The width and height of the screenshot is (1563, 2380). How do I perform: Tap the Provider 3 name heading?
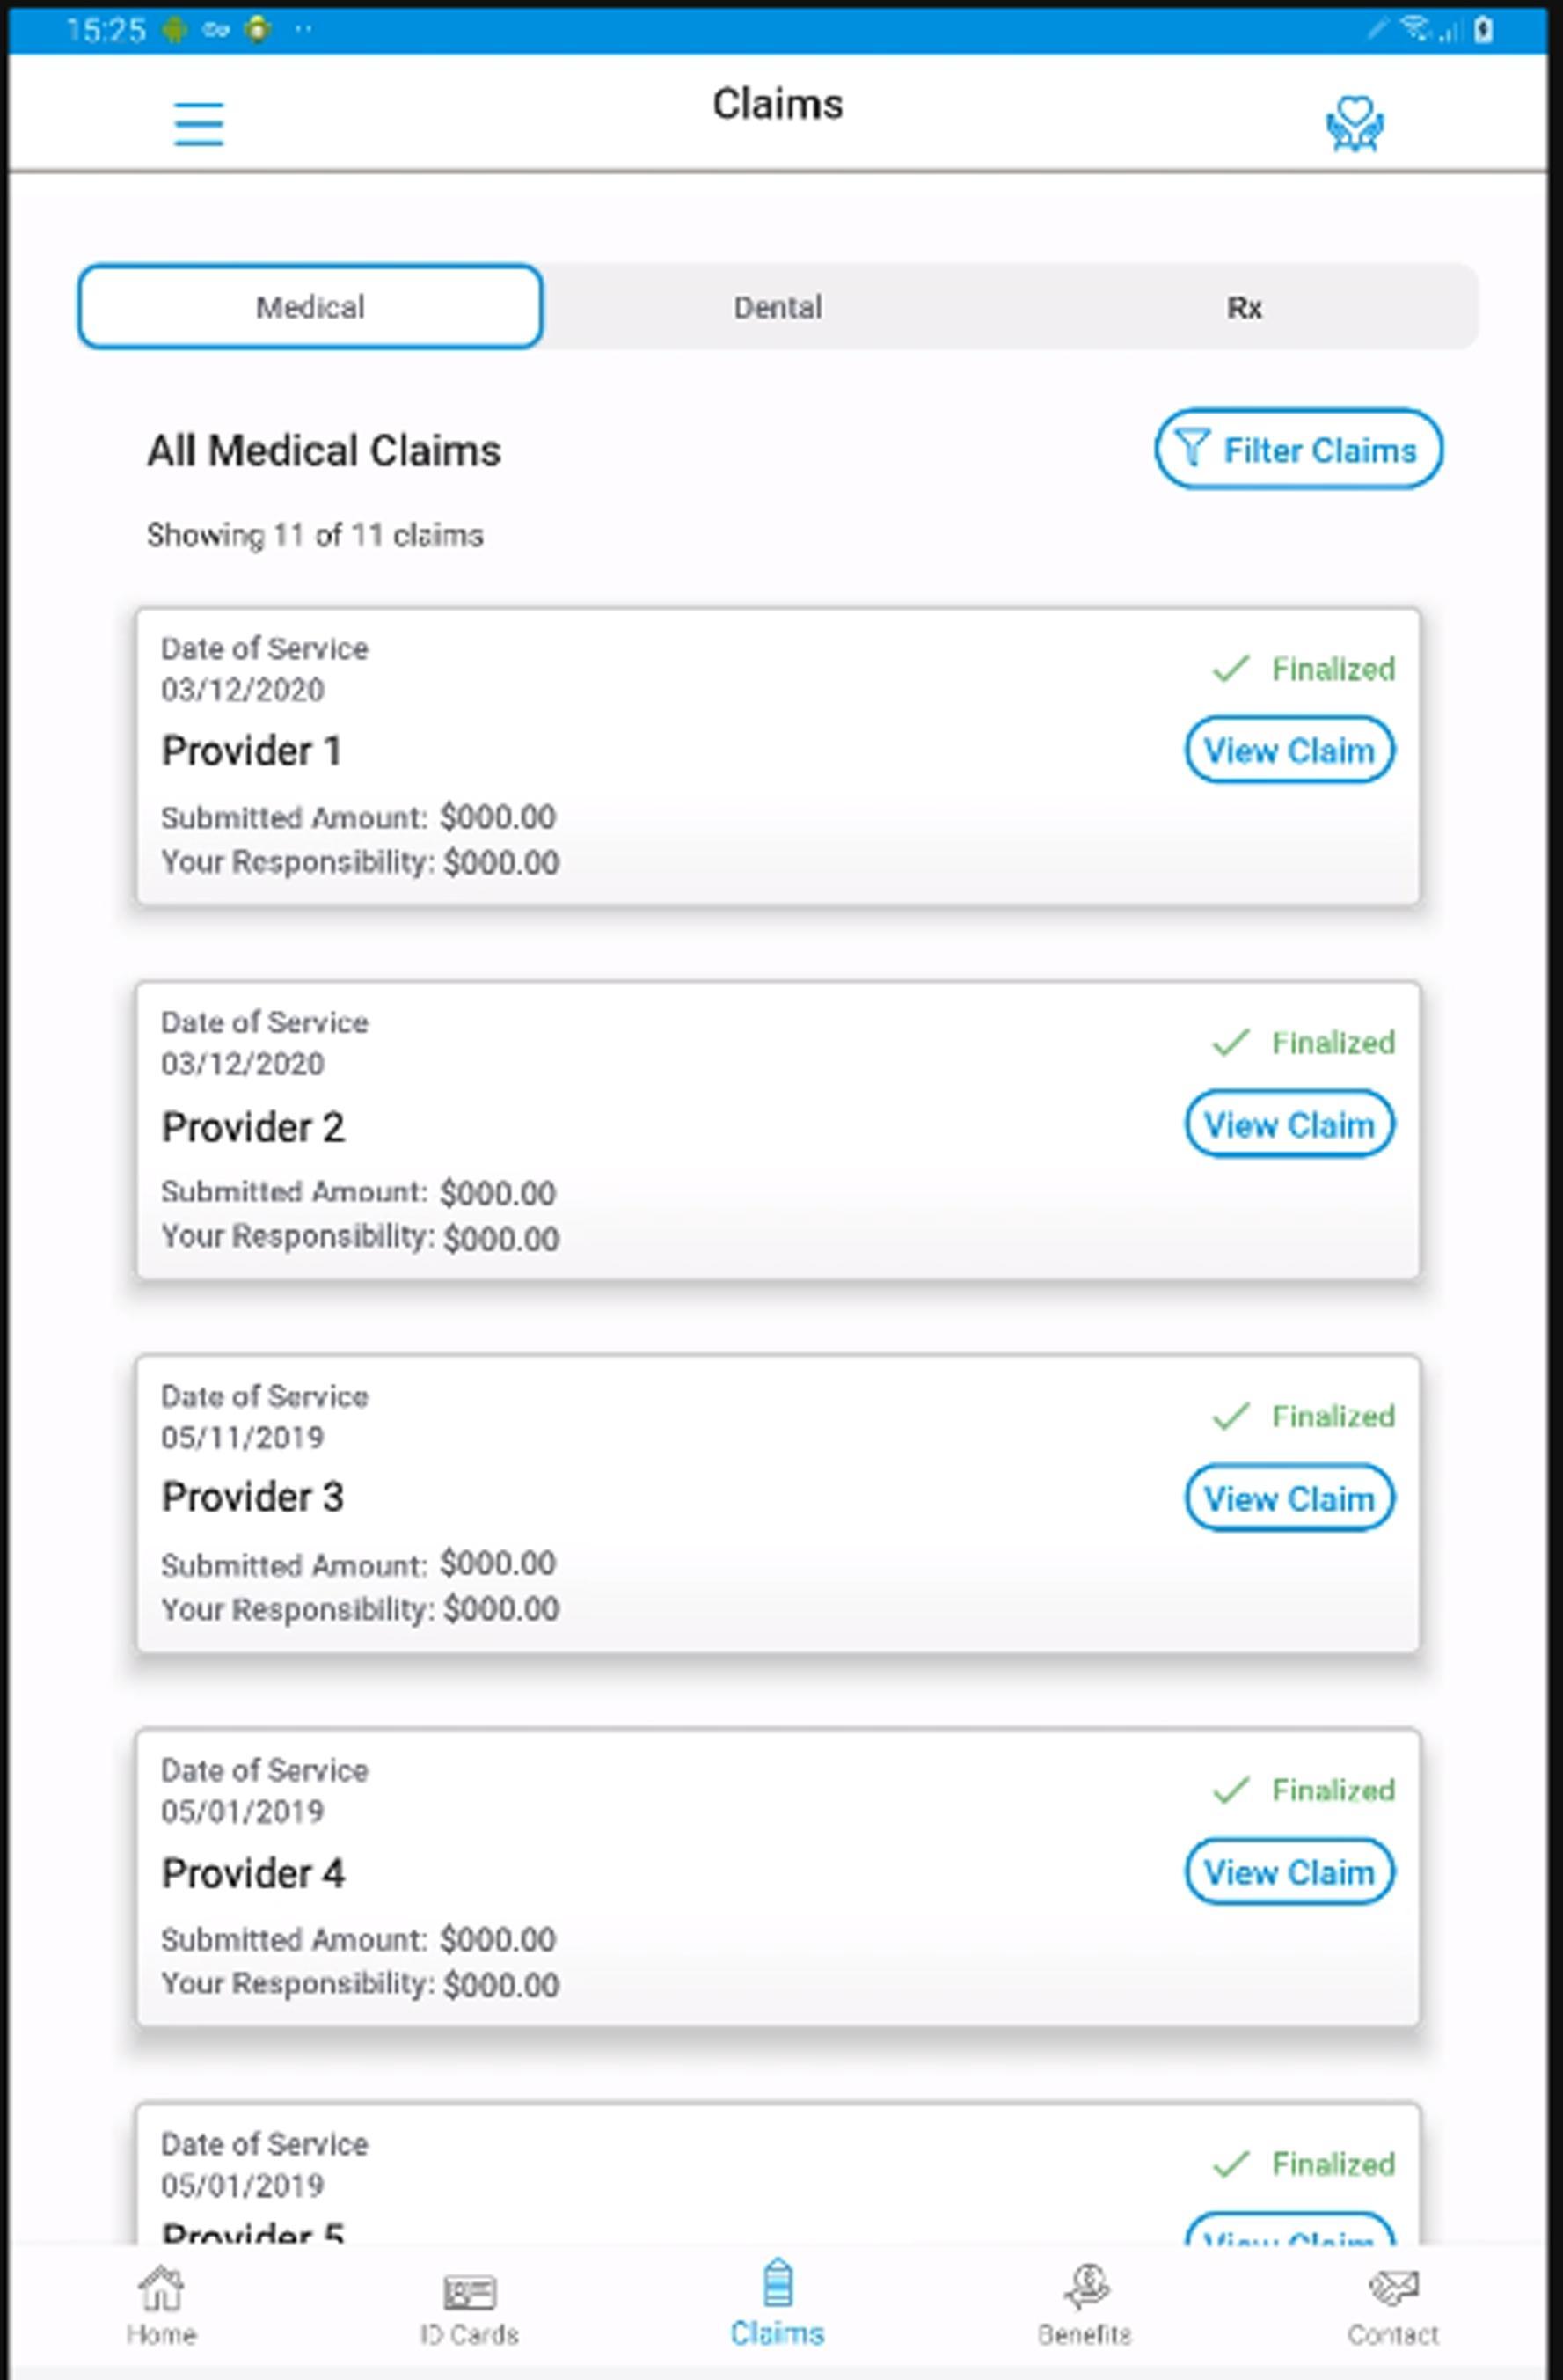click(253, 1497)
